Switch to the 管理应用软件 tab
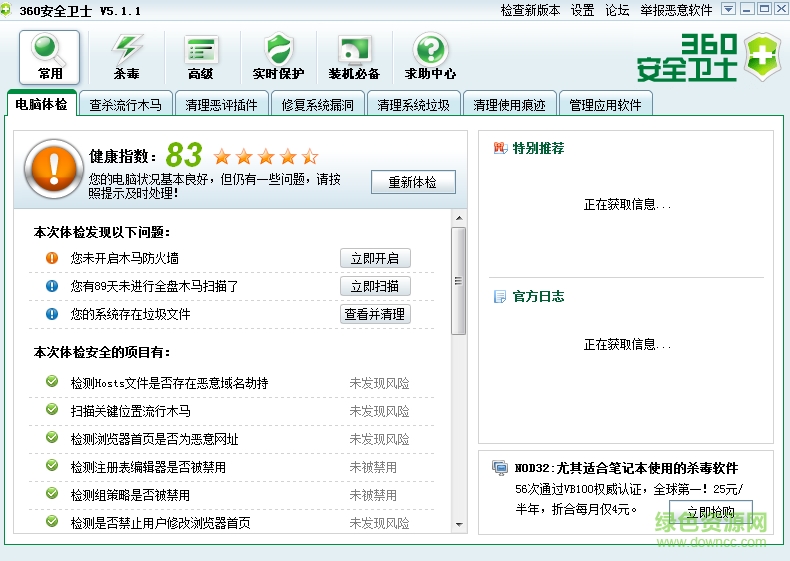This screenshot has width=790, height=561. click(606, 105)
